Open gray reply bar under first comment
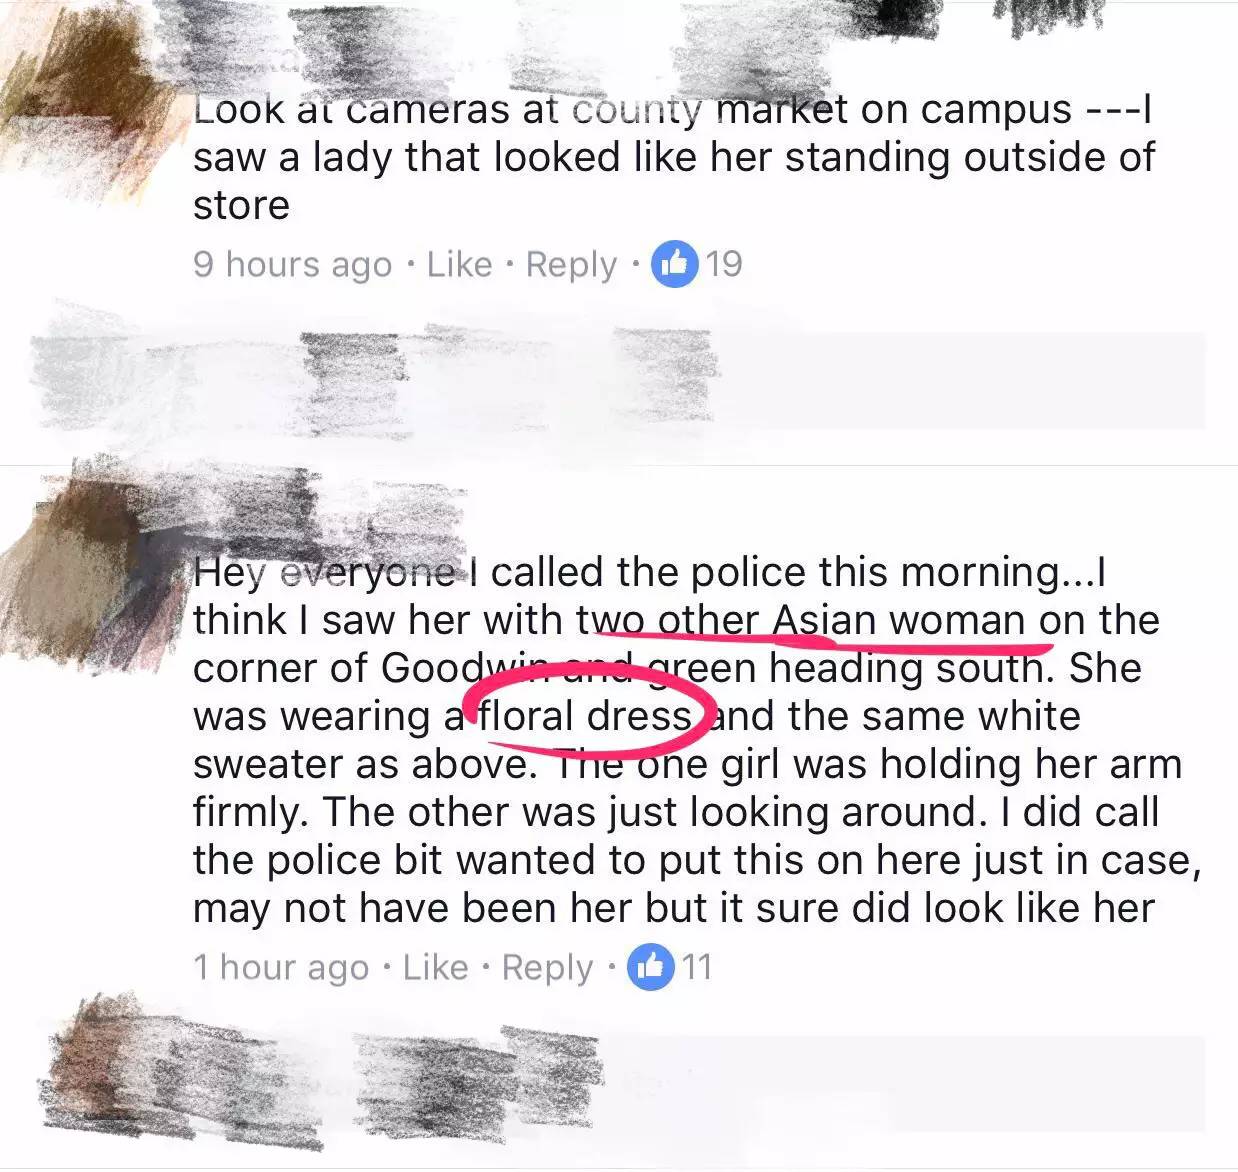 click(x=618, y=380)
